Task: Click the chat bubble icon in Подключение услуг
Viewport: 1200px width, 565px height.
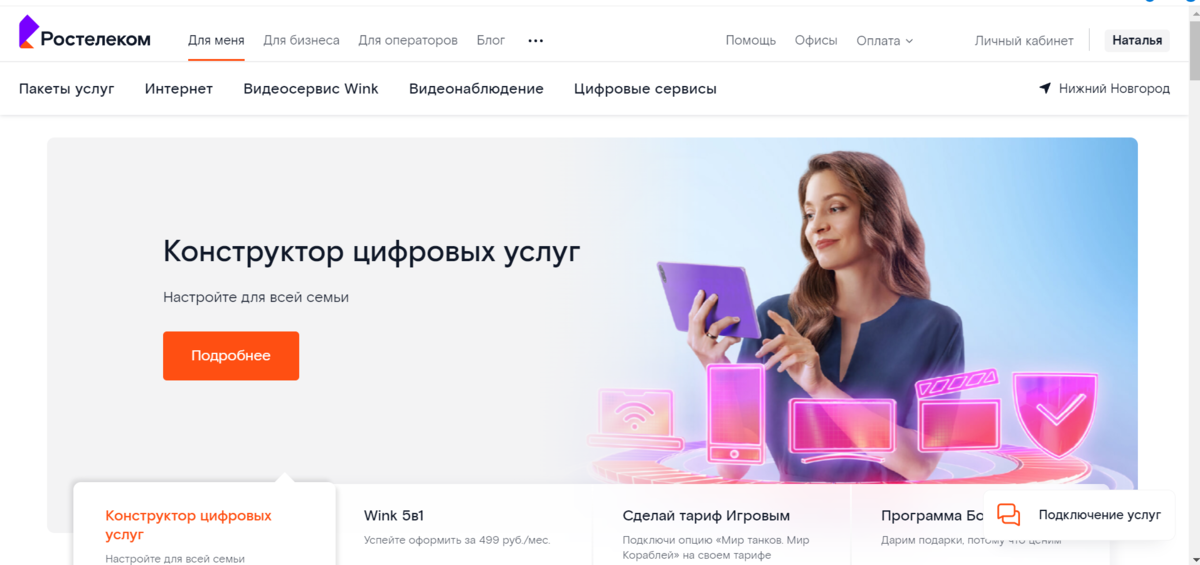Action: coord(1009,515)
